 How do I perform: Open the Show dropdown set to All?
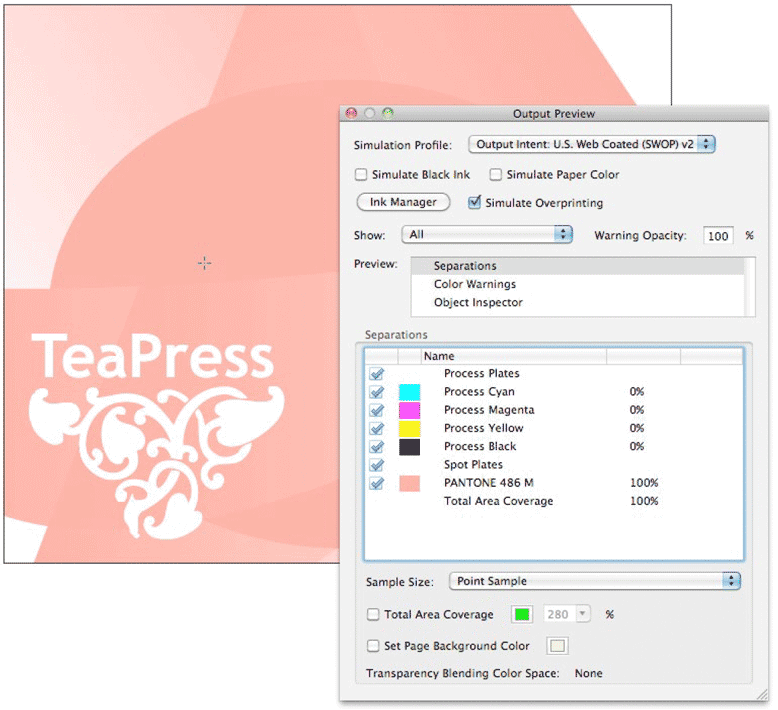point(487,234)
